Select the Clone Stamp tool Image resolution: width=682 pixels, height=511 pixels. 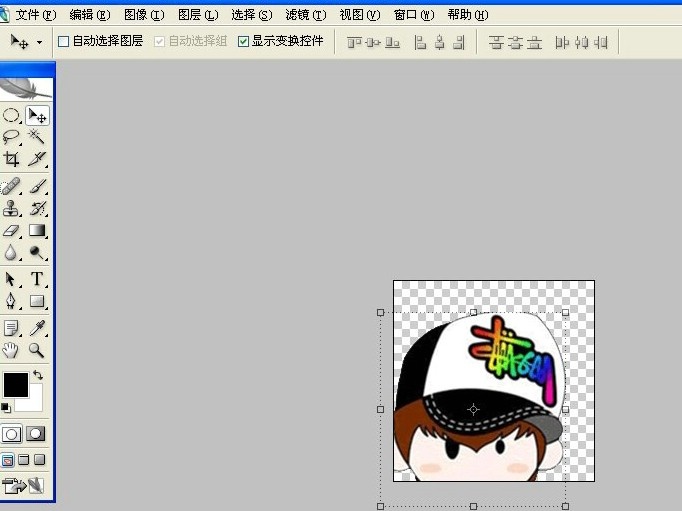(11, 208)
